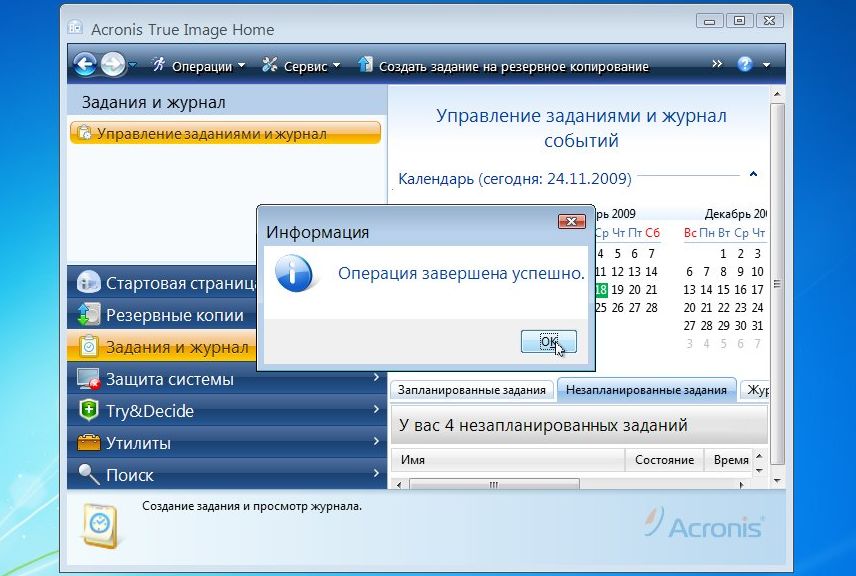Click the Сервис tools icon
The width and height of the screenshot is (856, 576).
[x=270, y=65]
